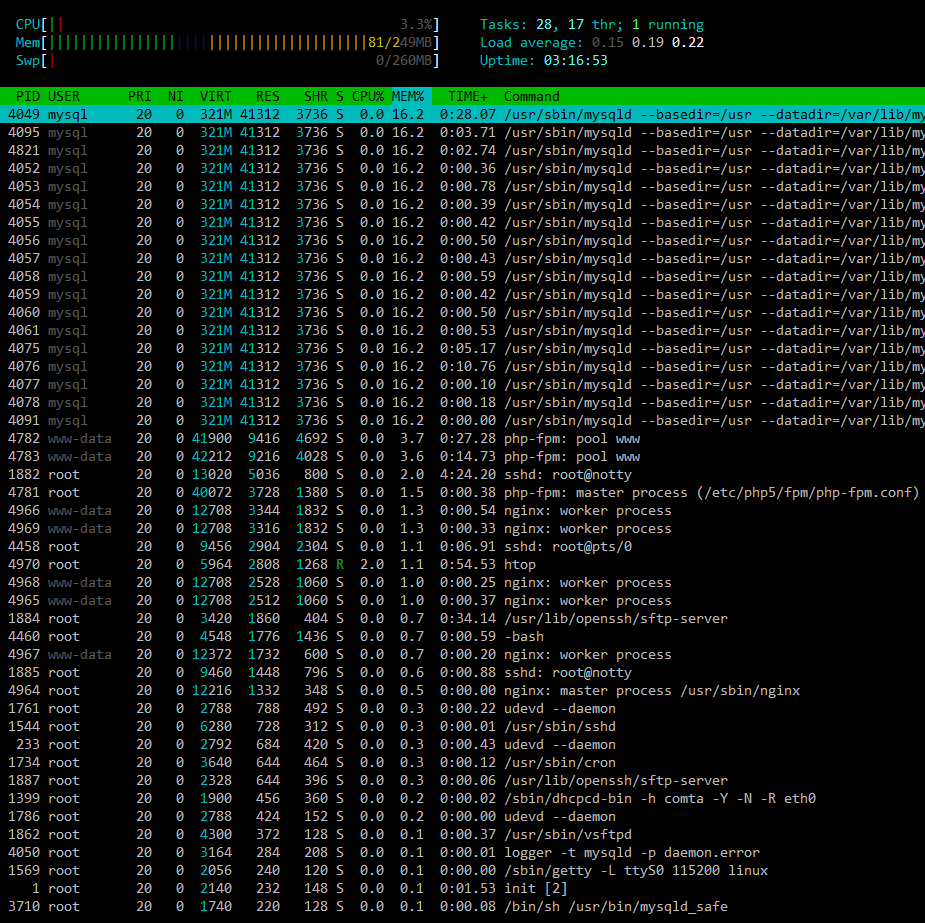
Task: Sort by the TIME+ column header
Action: [468, 96]
